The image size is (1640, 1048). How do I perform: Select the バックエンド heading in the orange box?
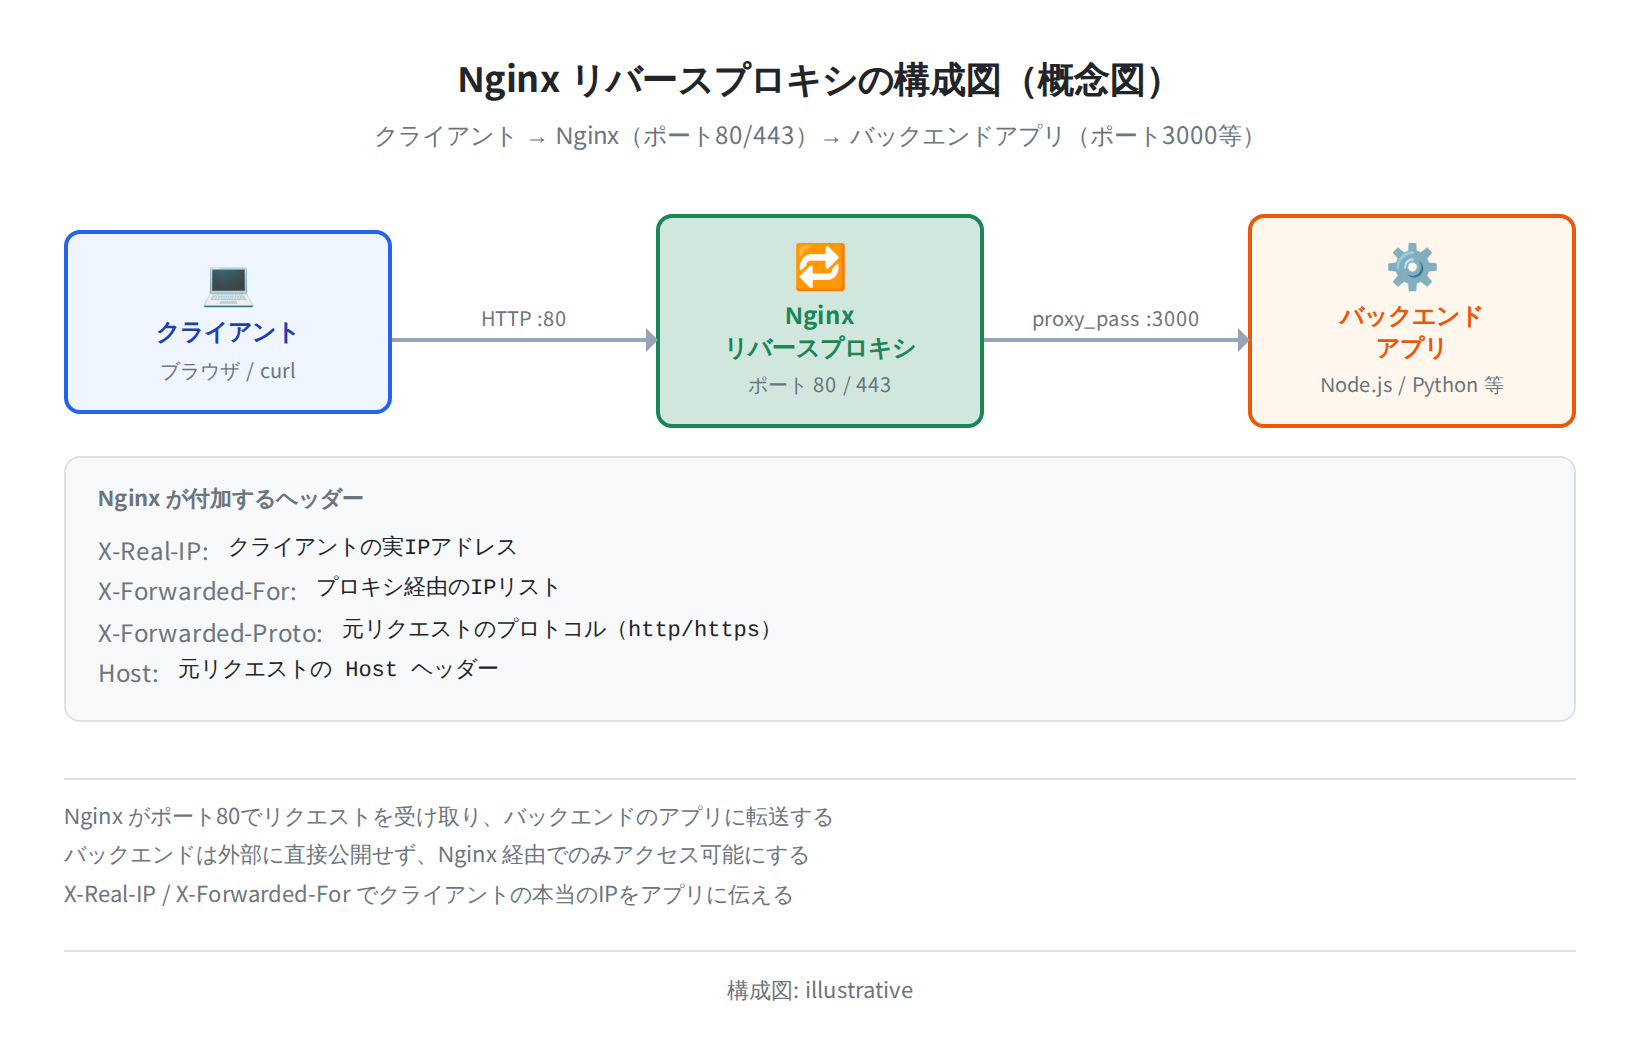(1412, 316)
